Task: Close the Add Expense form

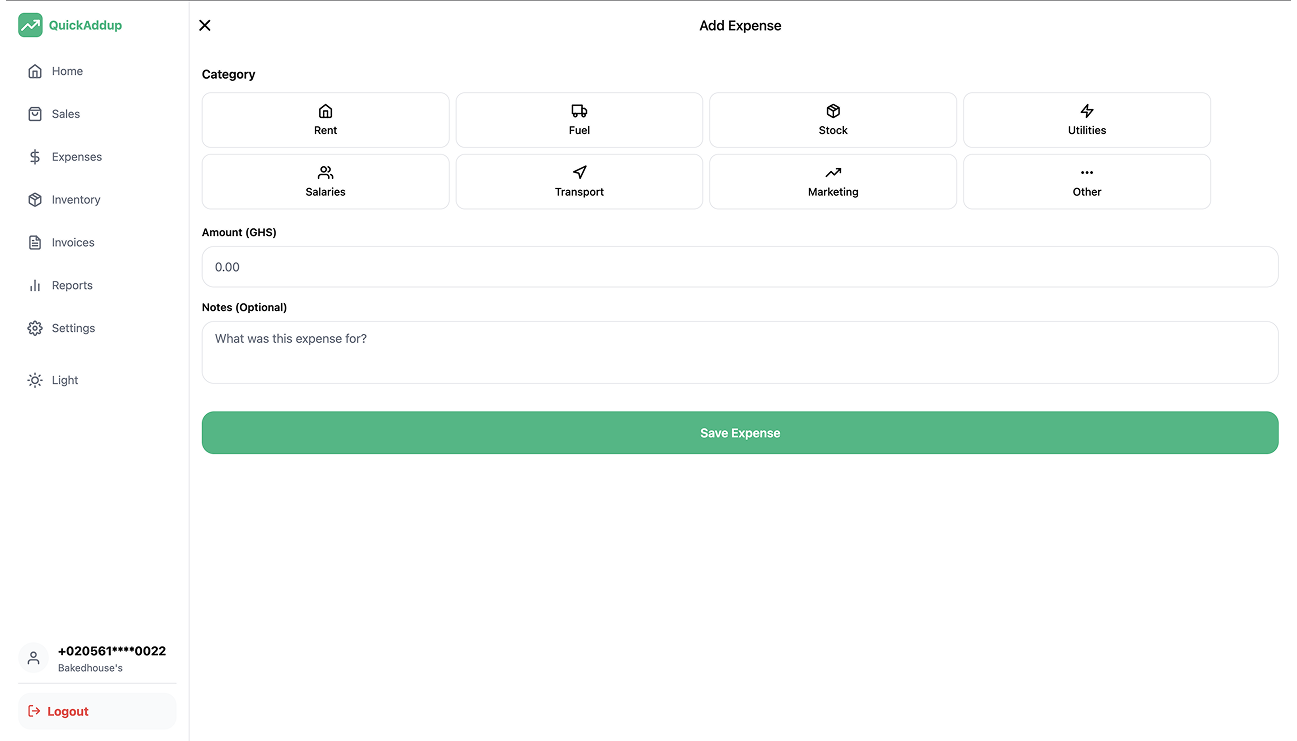Action: click(x=205, y=25)
